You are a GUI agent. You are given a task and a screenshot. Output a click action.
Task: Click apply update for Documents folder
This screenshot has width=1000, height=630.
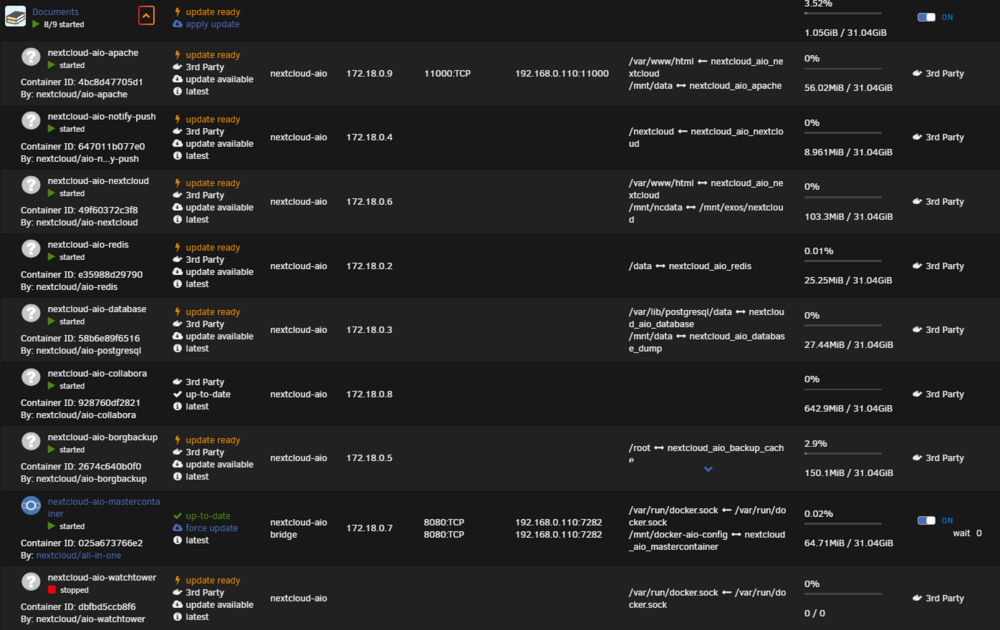pos(212,24)
